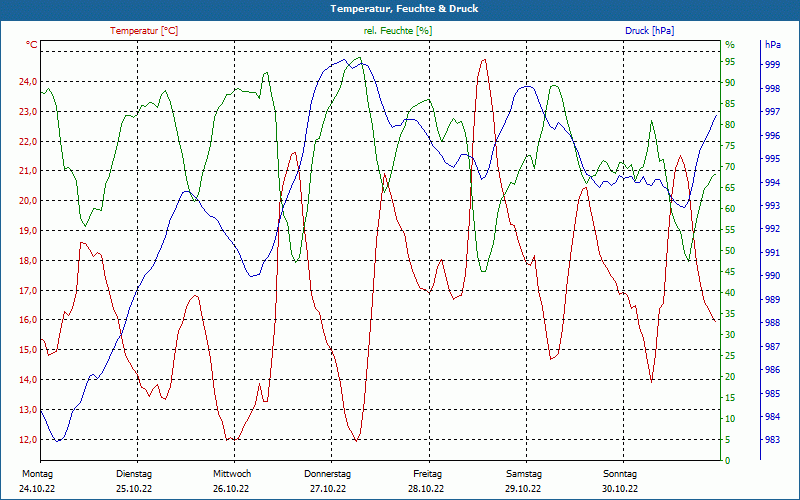Click the '18,0' temperature axis value
The height and width of the screenshot is (500, 800).
(28, 261)
